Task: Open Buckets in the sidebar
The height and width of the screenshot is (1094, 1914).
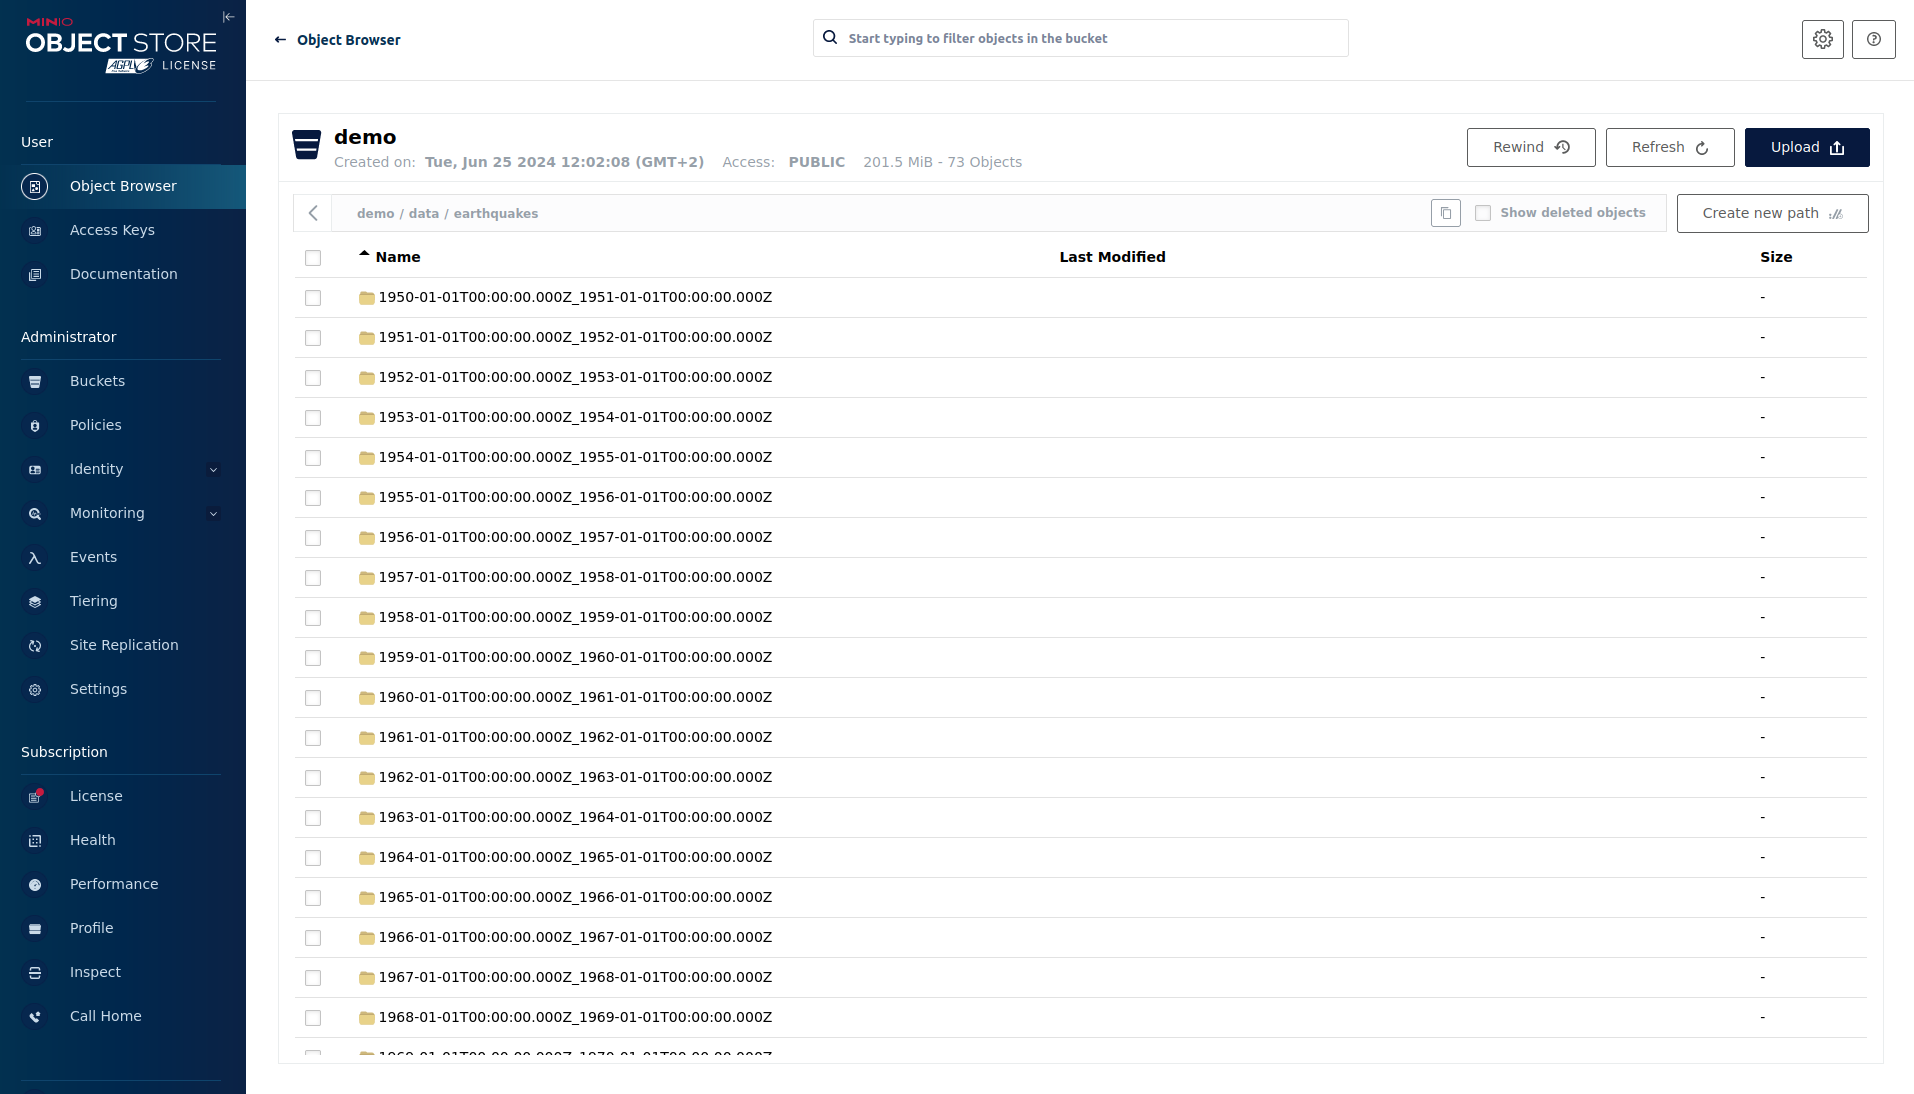Action: point(97,381)
